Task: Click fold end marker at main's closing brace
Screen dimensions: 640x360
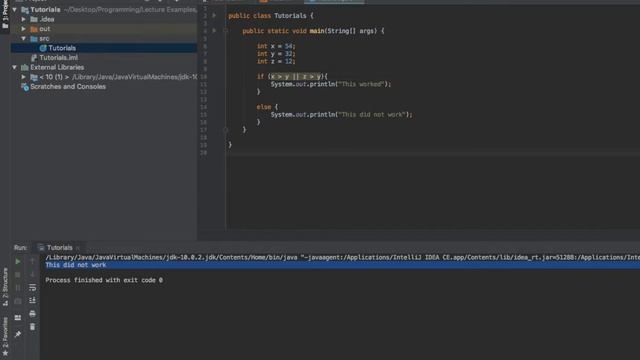Action: 225,130
